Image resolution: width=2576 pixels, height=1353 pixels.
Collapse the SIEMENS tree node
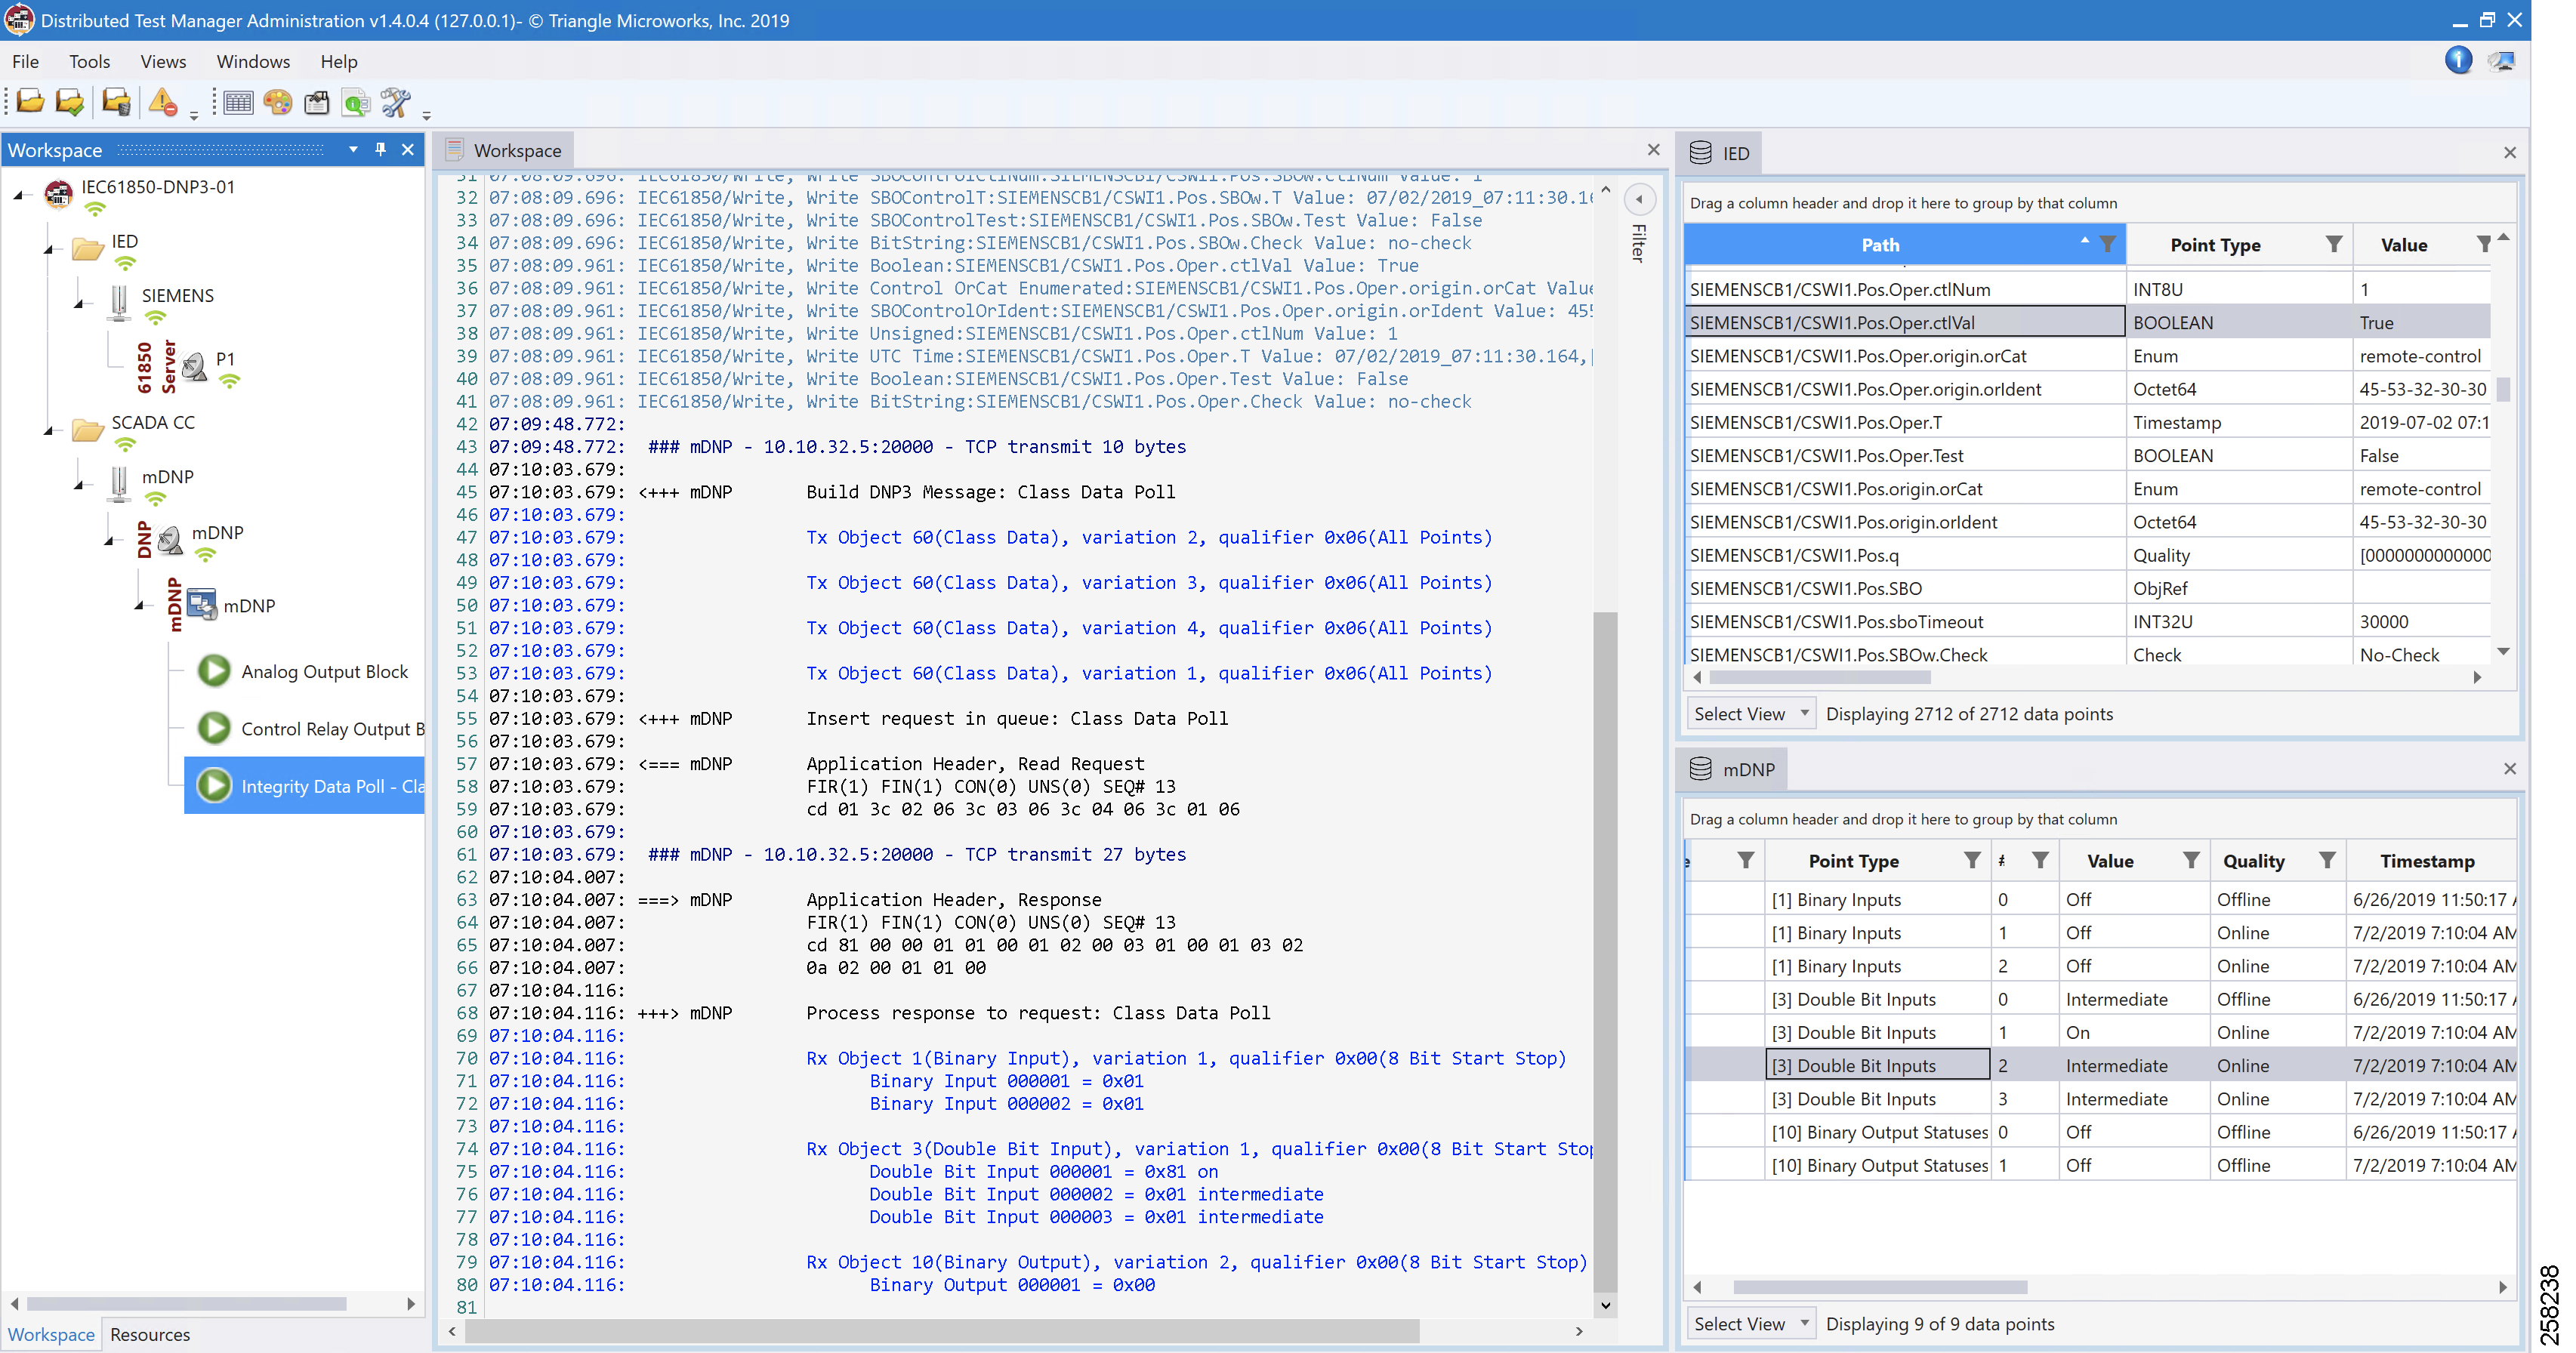pos(79,303)
